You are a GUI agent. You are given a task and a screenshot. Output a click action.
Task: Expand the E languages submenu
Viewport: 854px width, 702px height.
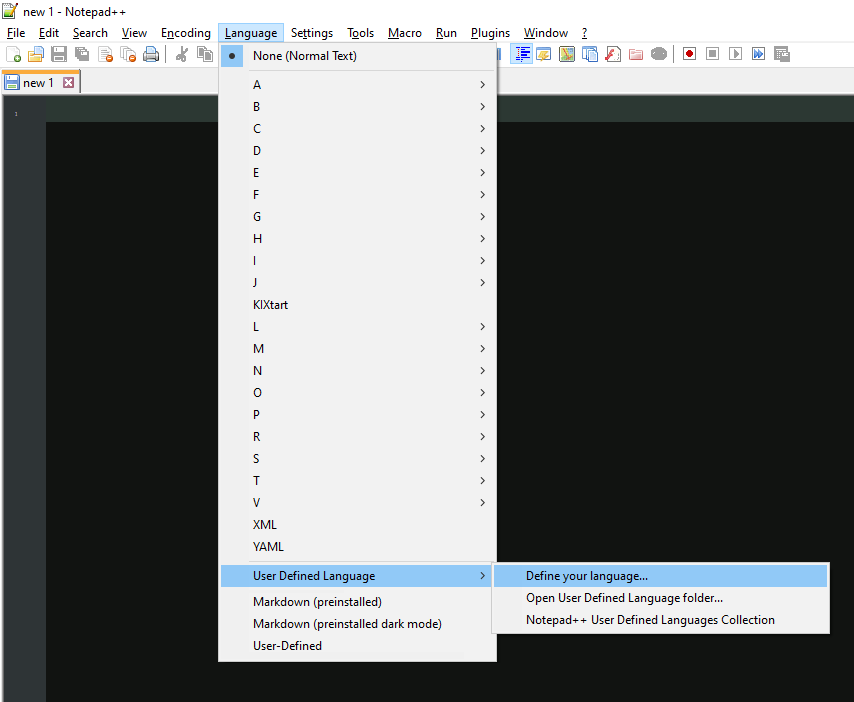pyautogui.click(x=357, y=173)
